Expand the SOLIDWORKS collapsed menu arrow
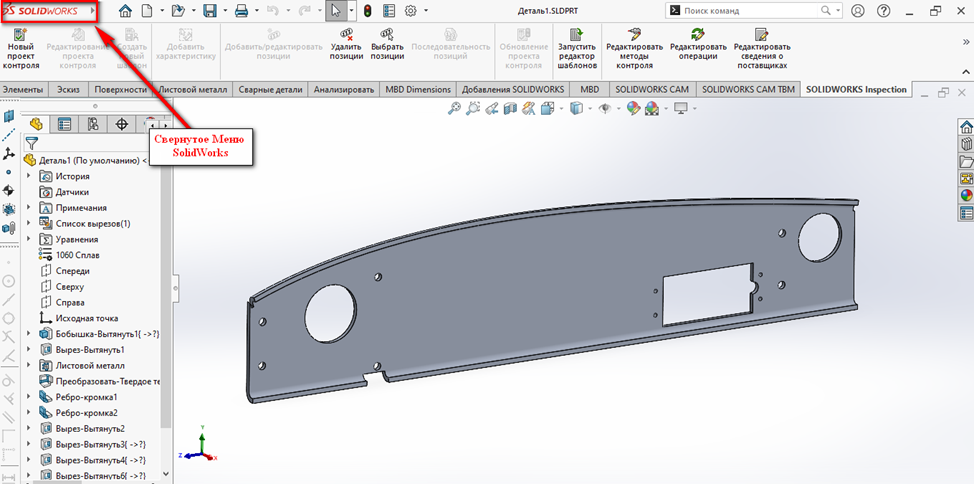This screenshot has width=974, height=484. (x=93, y=11)
